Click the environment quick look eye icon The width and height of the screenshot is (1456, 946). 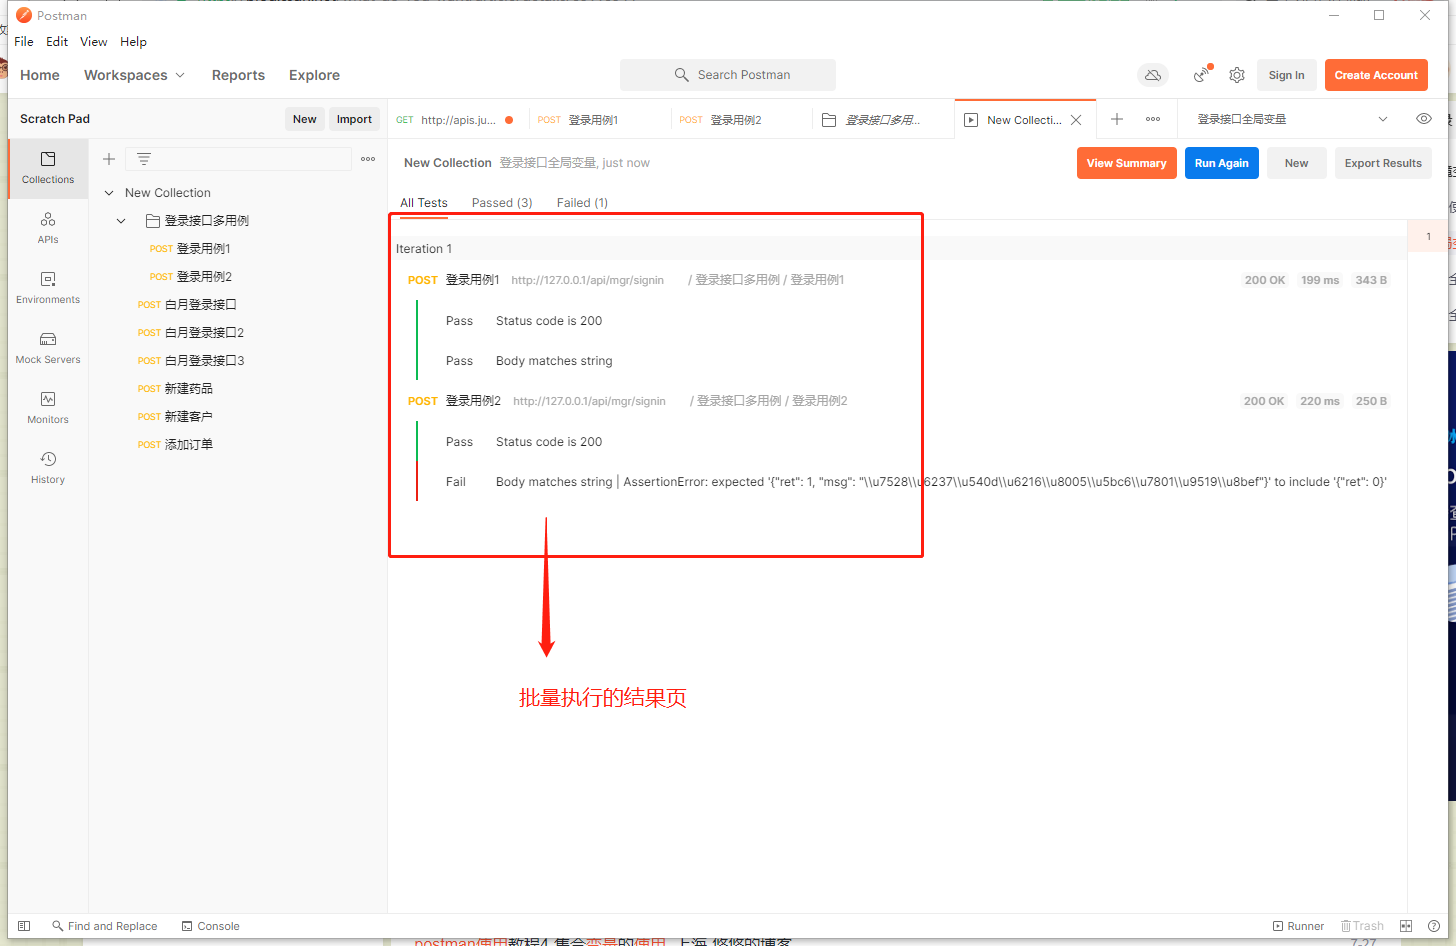click(1424, 119)
